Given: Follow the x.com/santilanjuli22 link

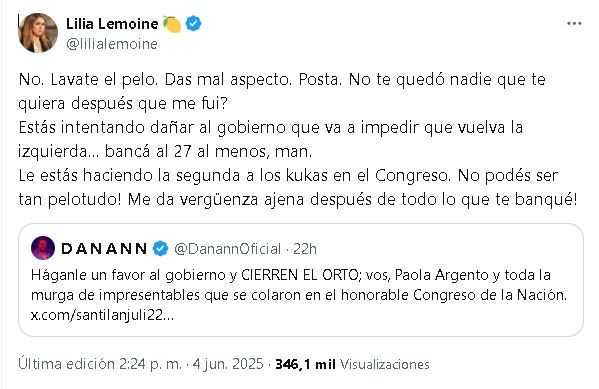Looking at the screenshot, I should [x=102, y=315].
